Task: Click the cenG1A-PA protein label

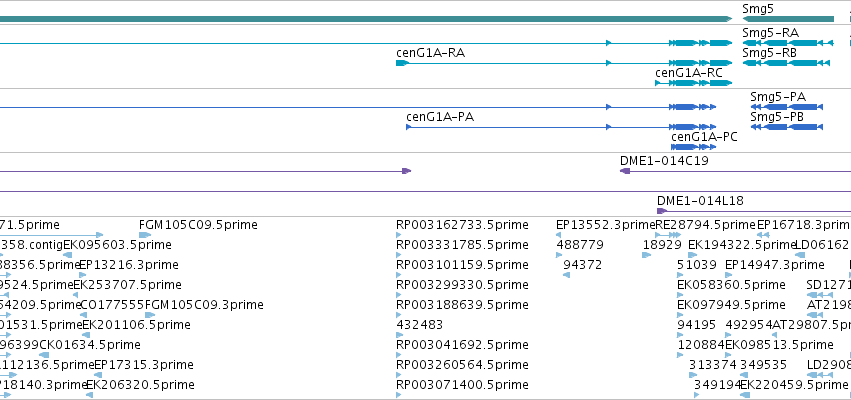Action: (x=440, y=117)
